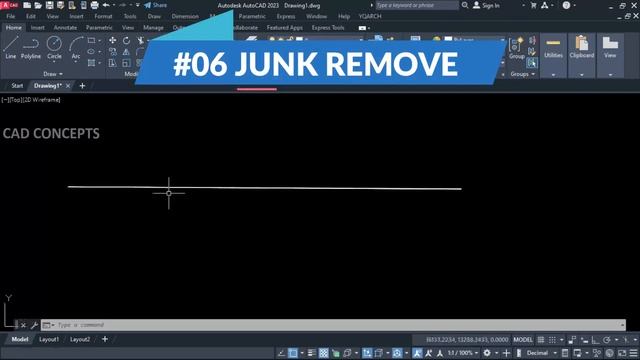Screen dimensions: 640x360
Task: Open the Dimension menu
Action: click(x=185, y=16)
